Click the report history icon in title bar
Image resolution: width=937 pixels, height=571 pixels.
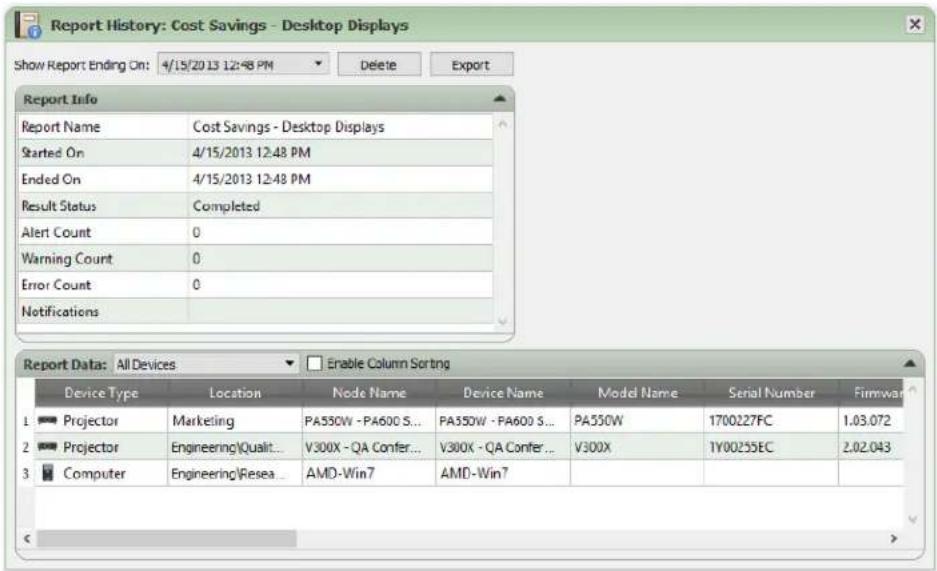pyautogui.click(x=28, y=26)
